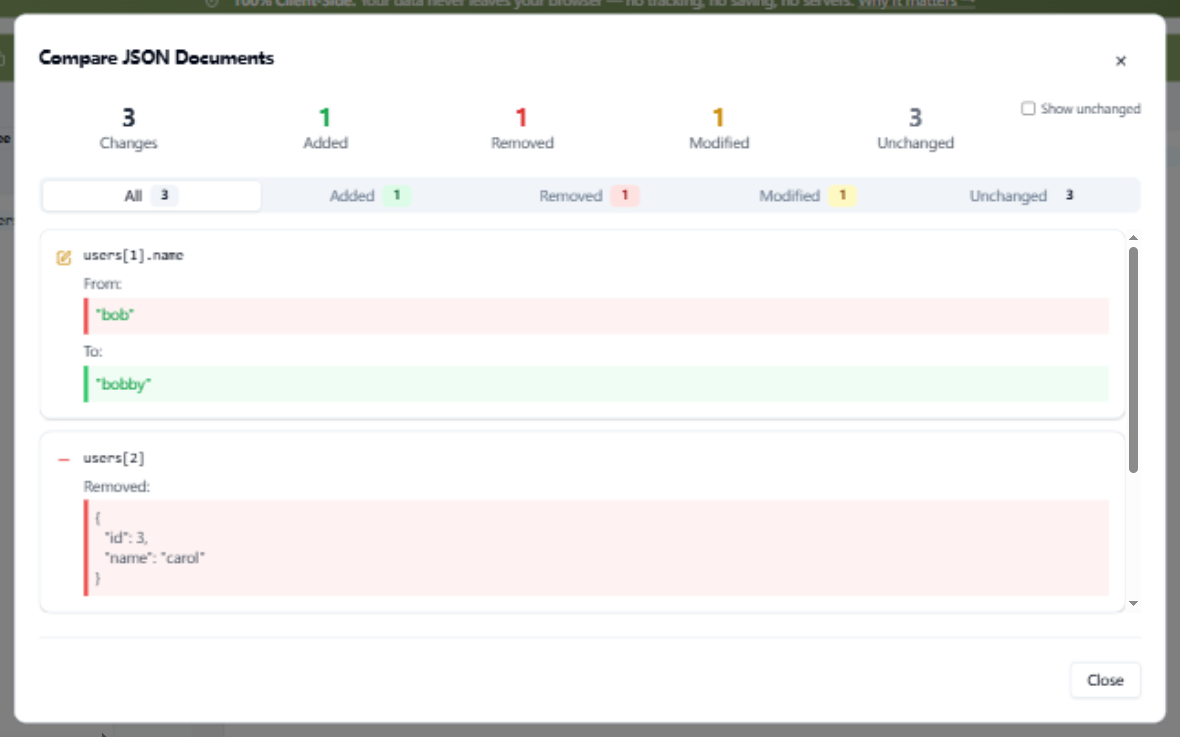Click the users[2] path text
1180x737 pixels.
pyautogui.click(x=114, y=458)
